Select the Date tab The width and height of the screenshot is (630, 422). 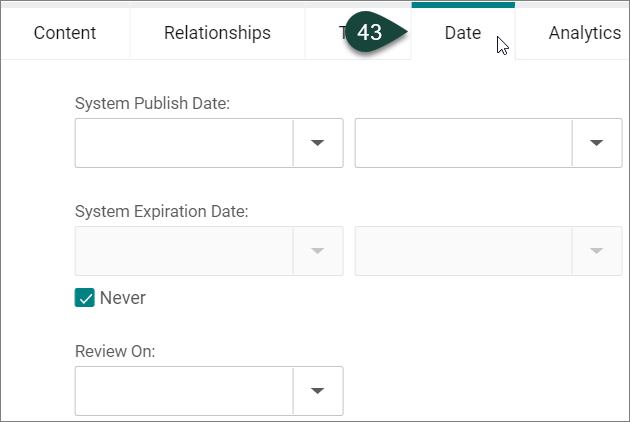pyautogui.click(x=462, y=33)
